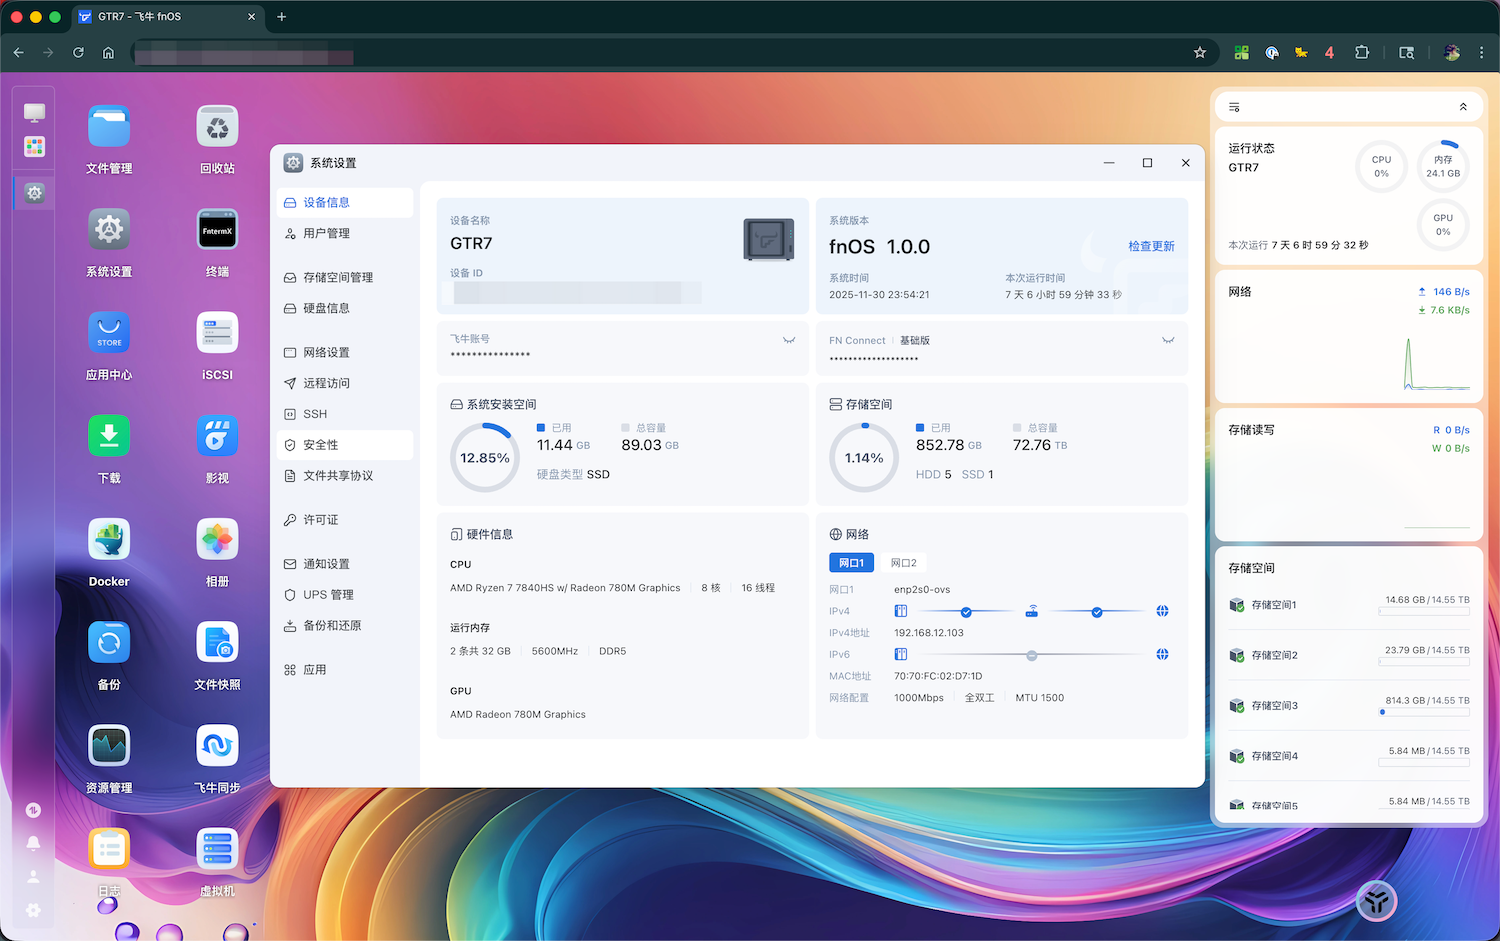Reveal the hidden 飞牛账号 value
The width and height of the screenshot is (1500, 941).
(x=789, y=340)
